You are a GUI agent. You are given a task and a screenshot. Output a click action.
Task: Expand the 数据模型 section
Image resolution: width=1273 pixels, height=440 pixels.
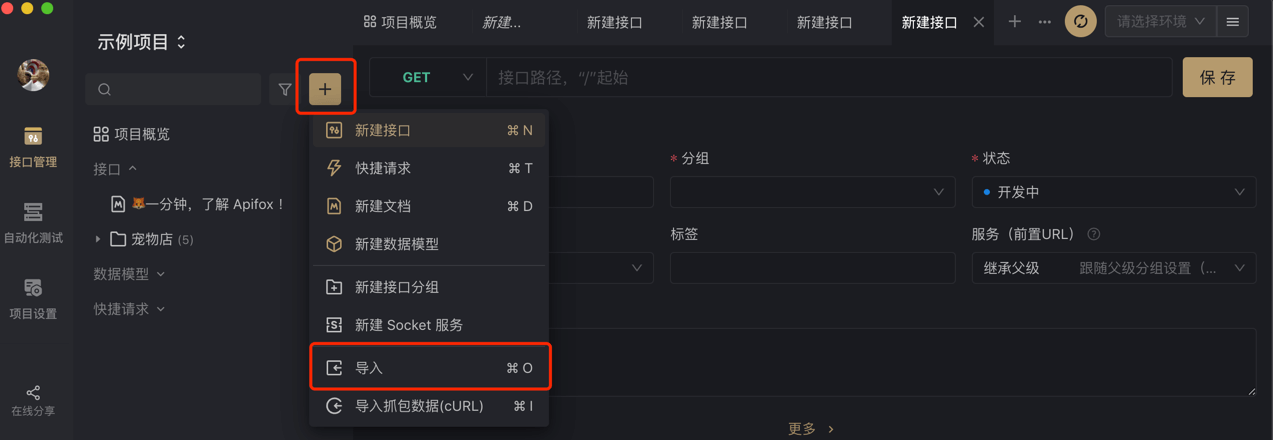(x=129, y=274)
